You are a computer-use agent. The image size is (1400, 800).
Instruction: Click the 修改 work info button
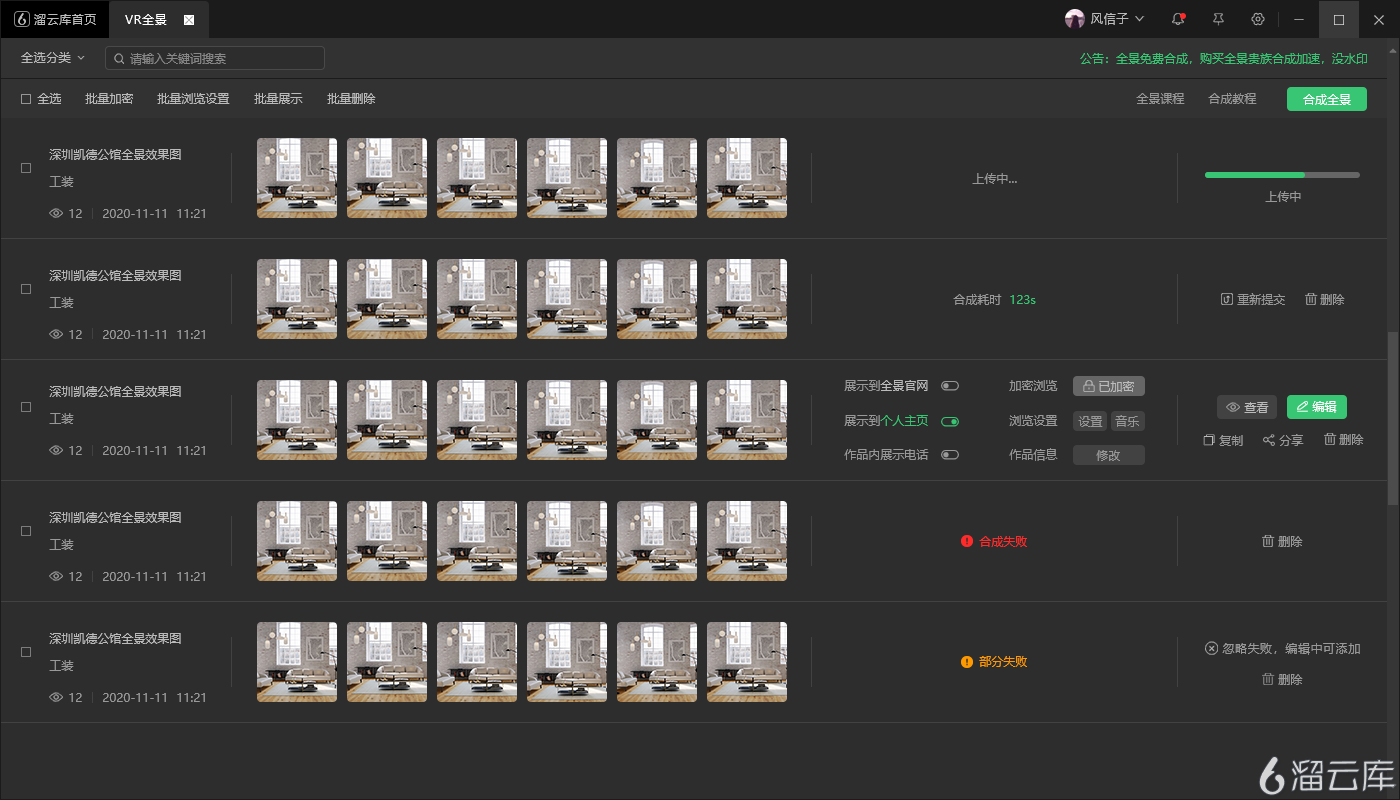[1109, 455]
